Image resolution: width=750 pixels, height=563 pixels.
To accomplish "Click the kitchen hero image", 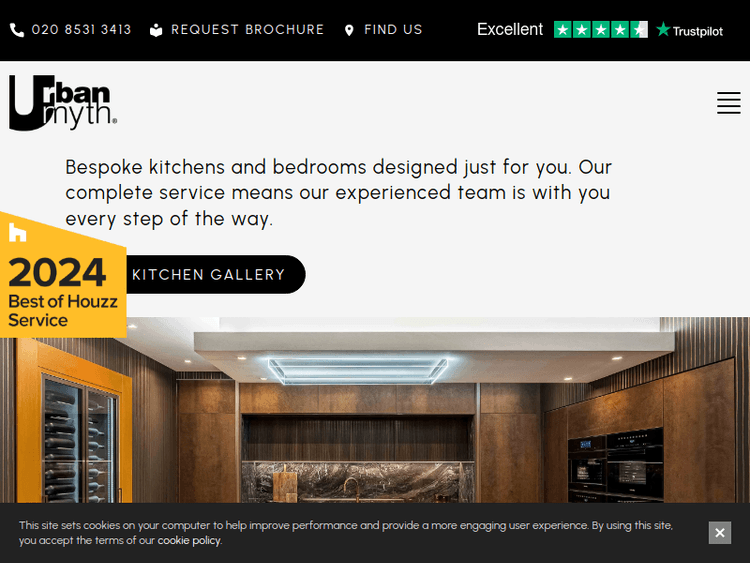I will 375,410.
